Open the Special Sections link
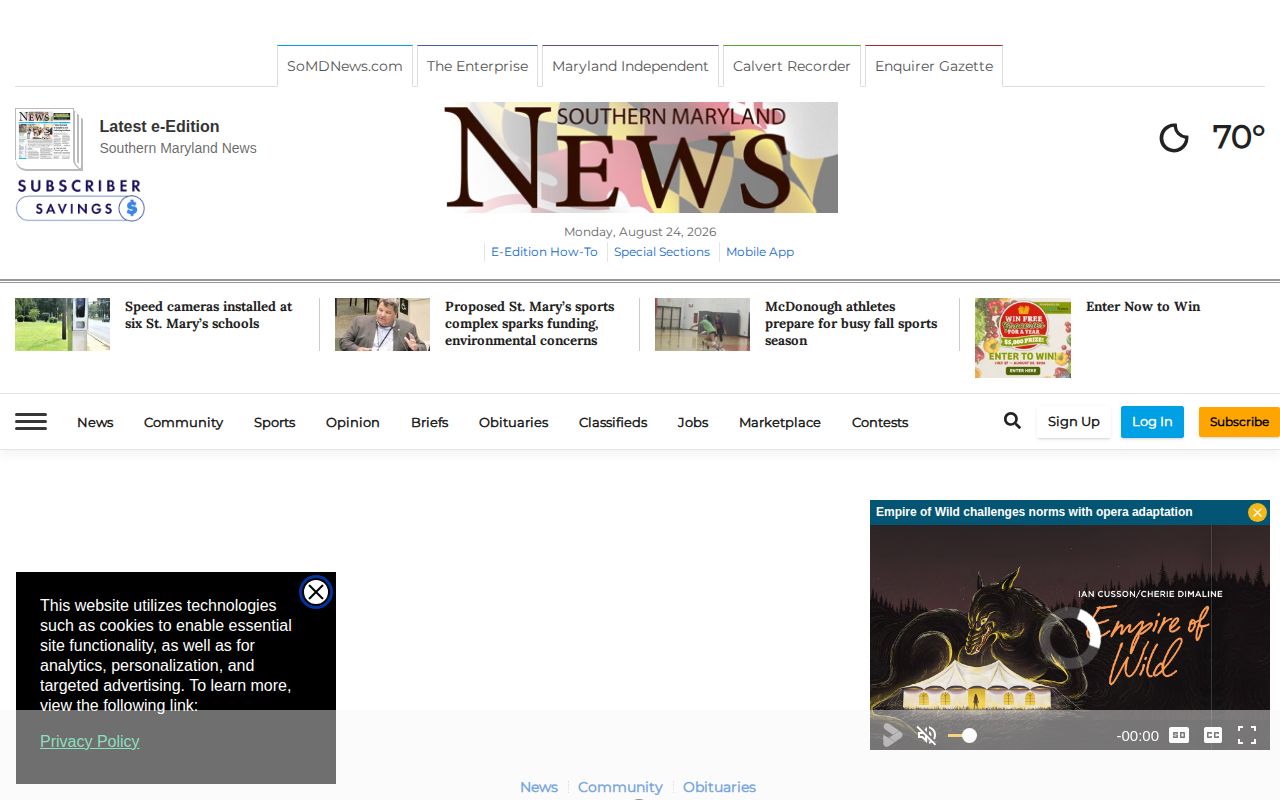This screenshot has width=1280, height=800. coord(662,252)
